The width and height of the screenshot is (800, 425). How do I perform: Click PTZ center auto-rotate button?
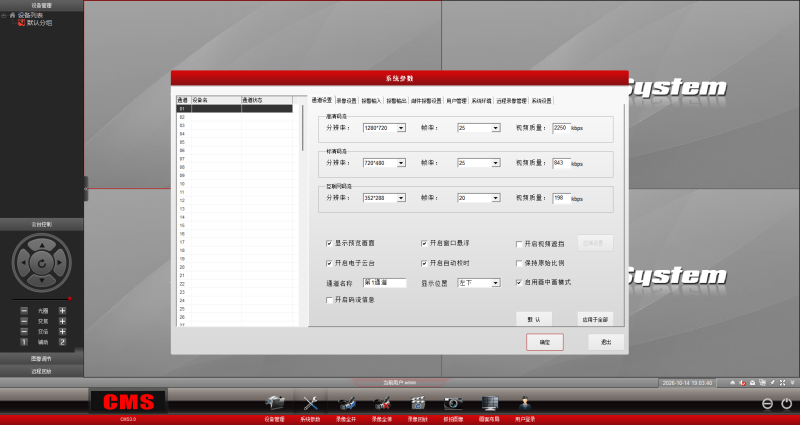pyautogui.click(x=42, y=263)
